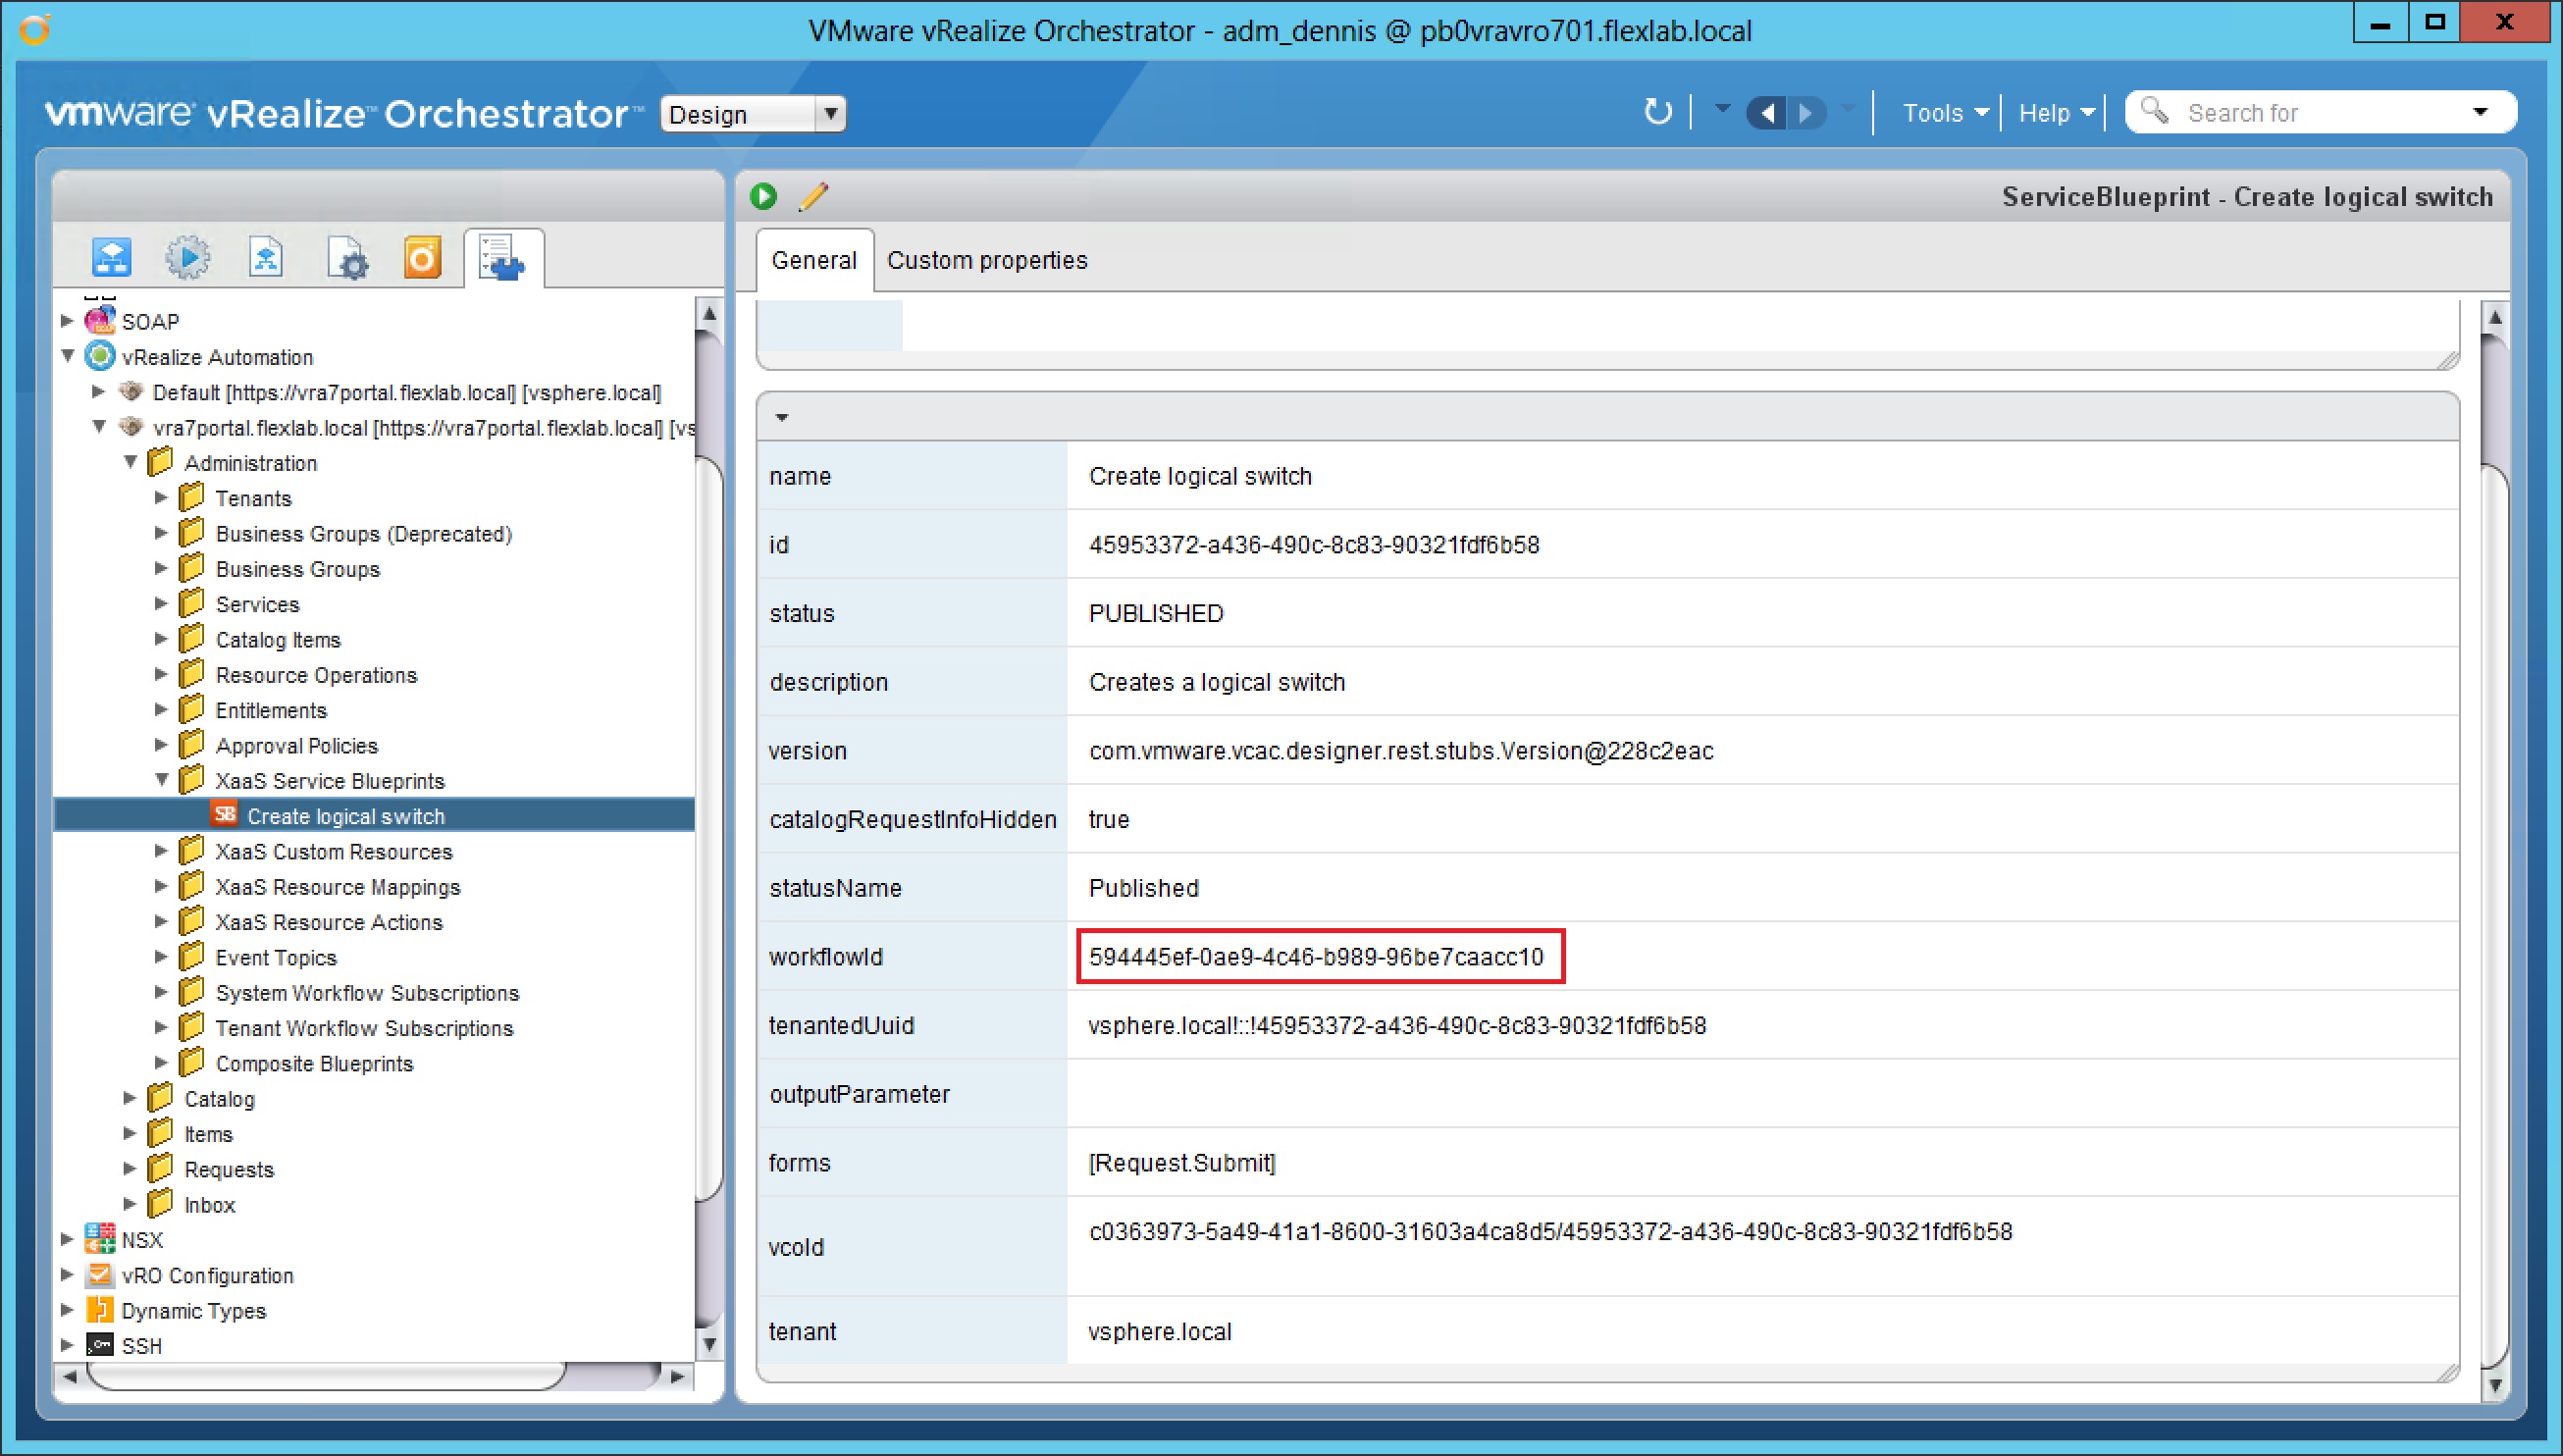Viewport: 2563px width, 1456px height.
Task: Select the Requests tree item
Action: (x=229, y=1169)
